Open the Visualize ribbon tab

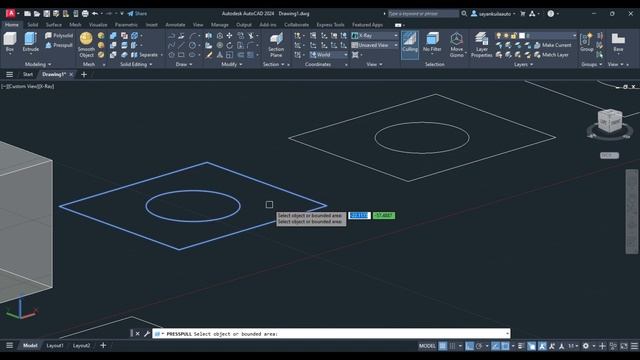point(98,25)
